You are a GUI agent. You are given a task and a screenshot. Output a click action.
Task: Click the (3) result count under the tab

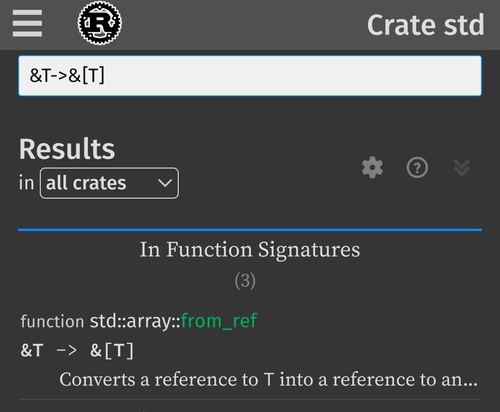pyautogui.click(x=245, y=281)
